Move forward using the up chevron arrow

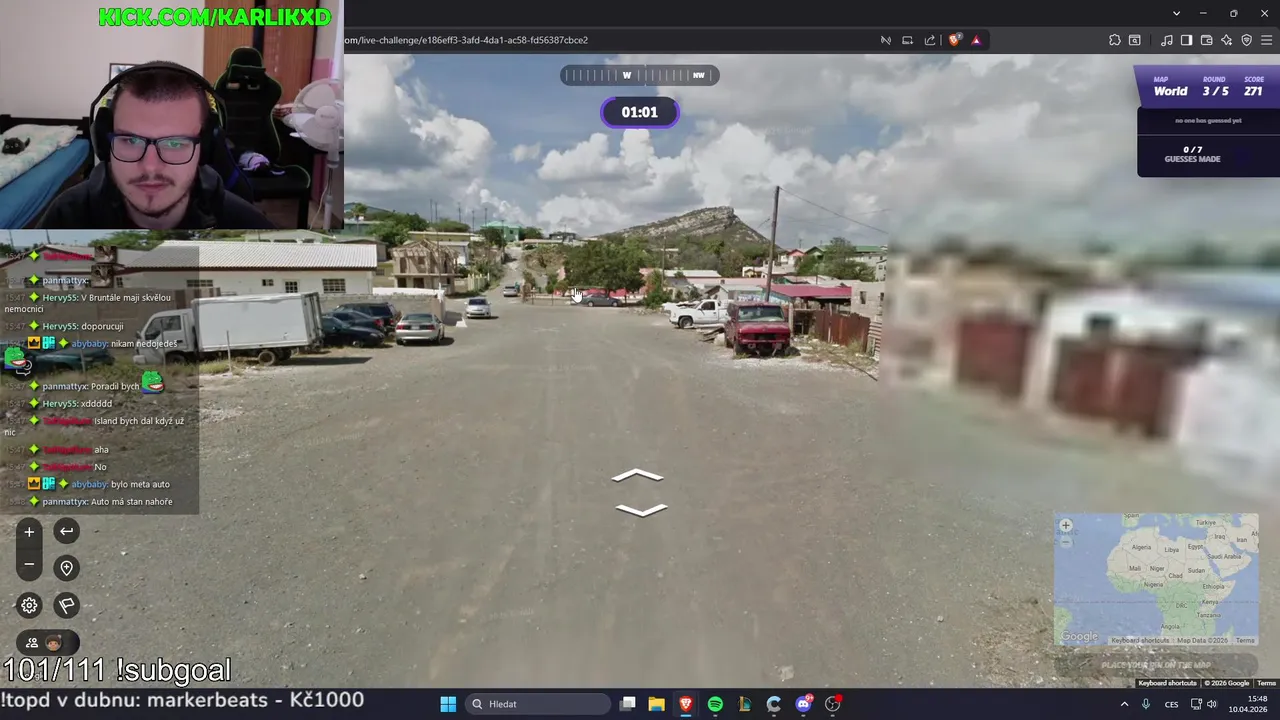click(x=638, y=476)
